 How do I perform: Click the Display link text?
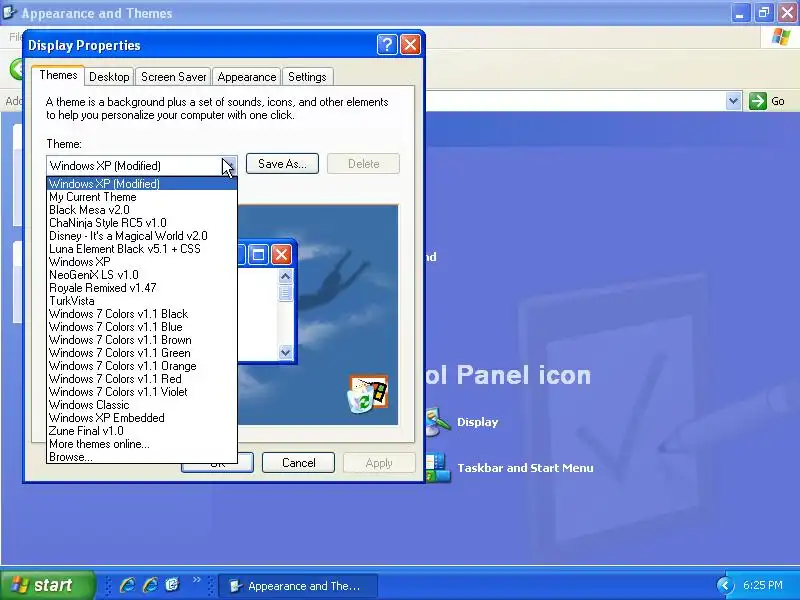click(478, 422)
